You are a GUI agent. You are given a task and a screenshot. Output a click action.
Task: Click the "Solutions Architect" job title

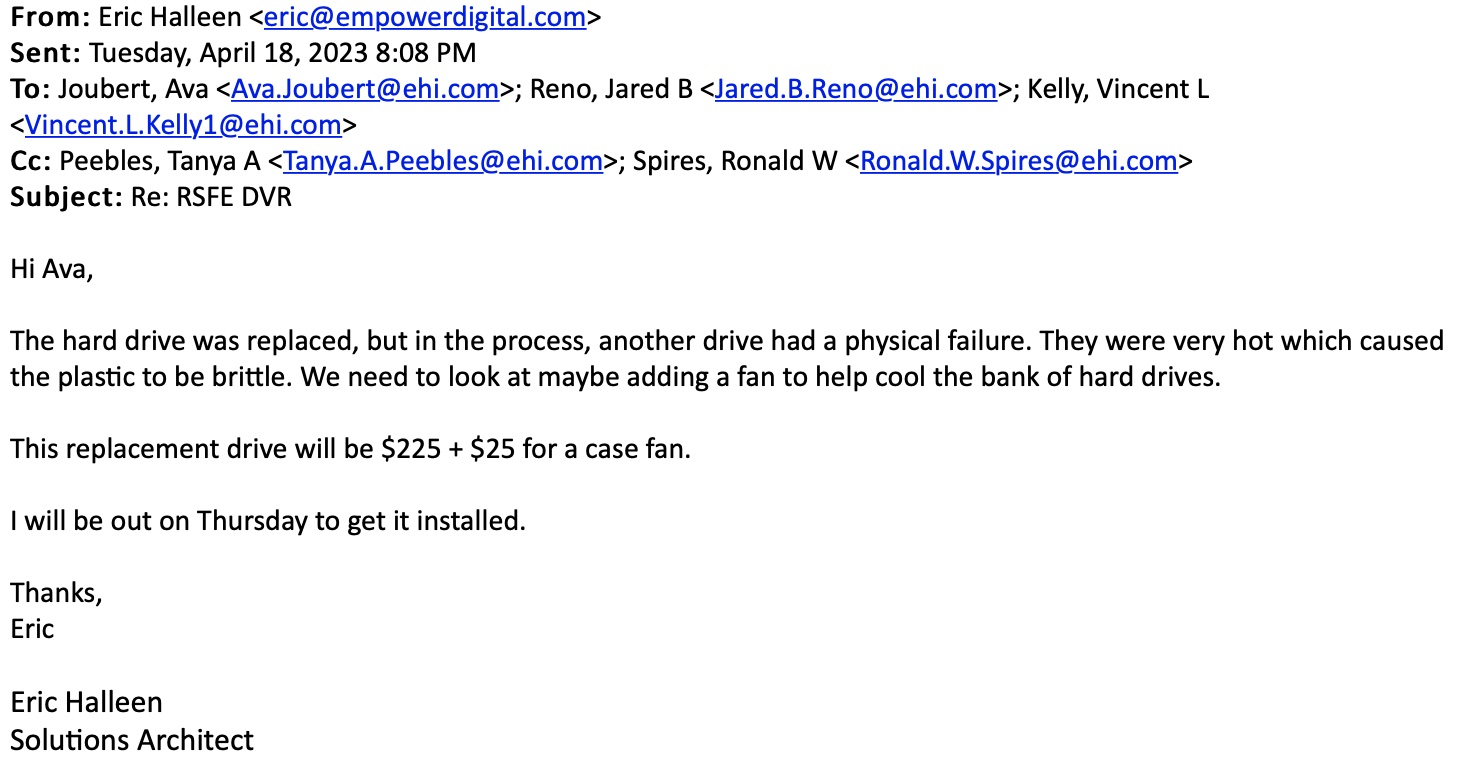(x=132, y=740)
